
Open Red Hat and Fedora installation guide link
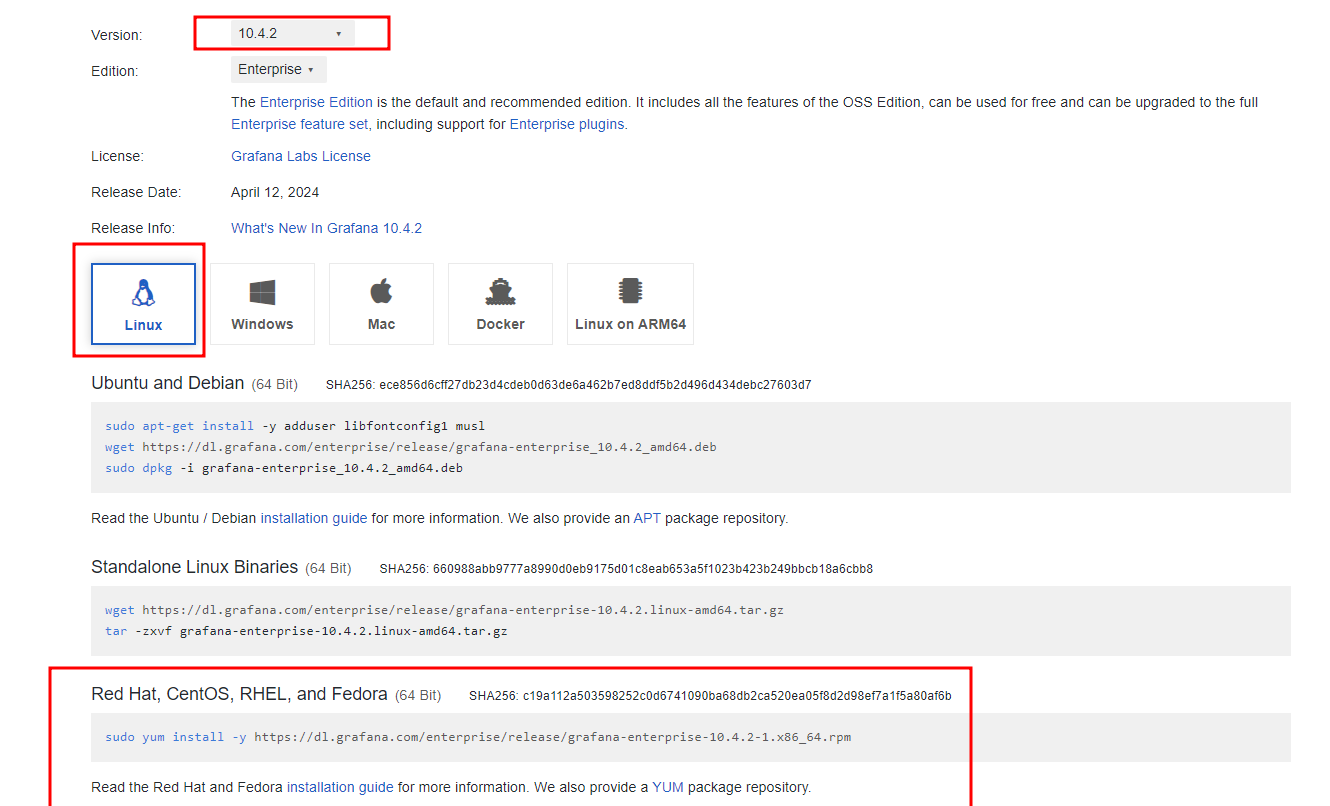pyautogui.click(x=340, y=787)
